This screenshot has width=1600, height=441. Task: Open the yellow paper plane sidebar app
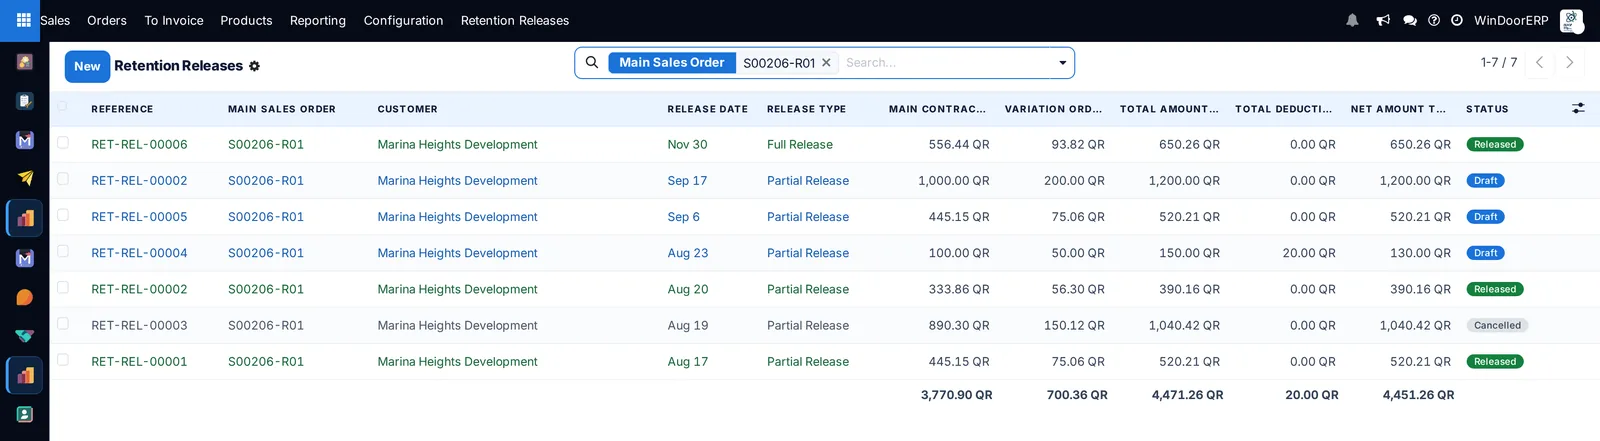coord(25,178)
